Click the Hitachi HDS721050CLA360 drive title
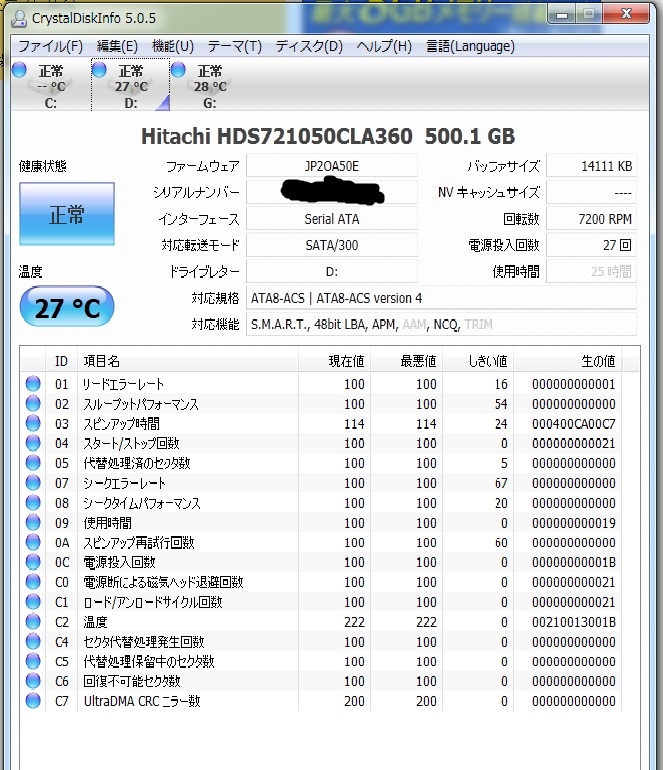The width and height of the screenshot is (663, 770). click(328, 136)
